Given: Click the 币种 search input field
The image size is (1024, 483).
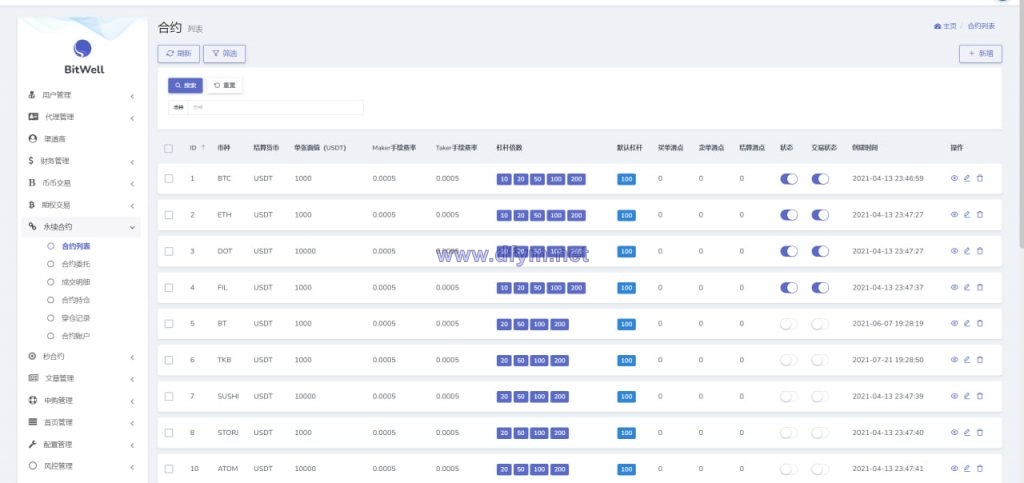Looking at the screenshot, I should pos(276,107).
